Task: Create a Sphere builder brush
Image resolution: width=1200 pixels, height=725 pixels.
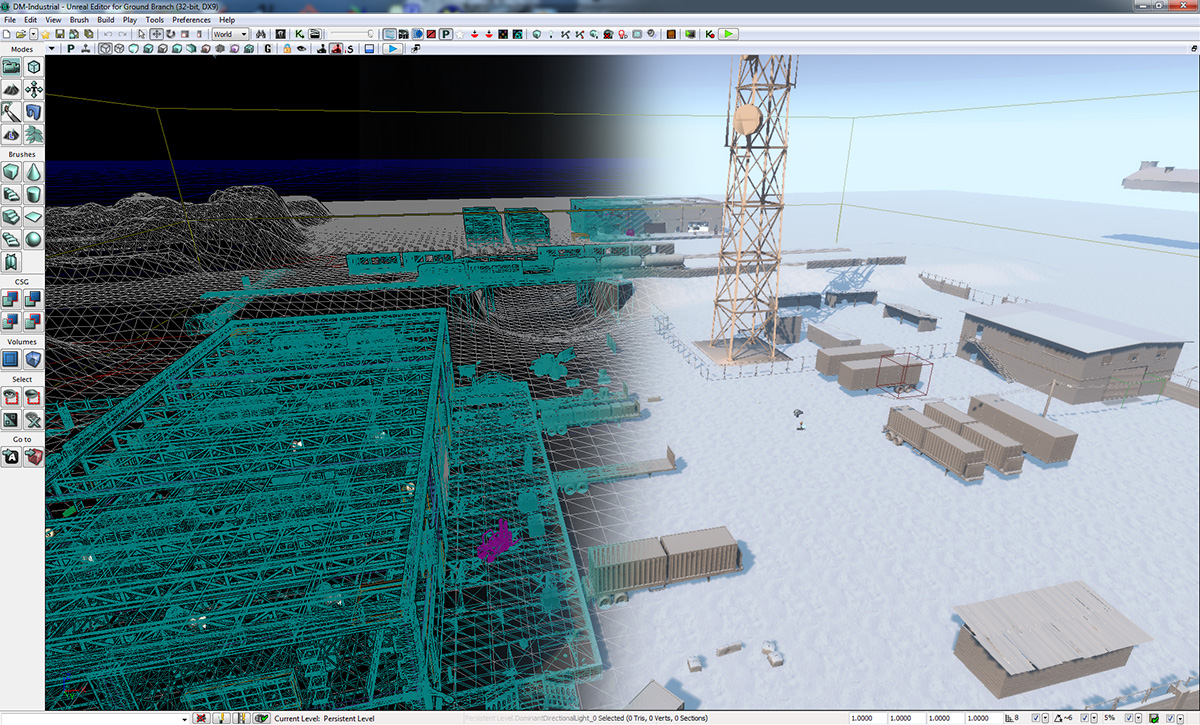Action: pyautogui.click(x=33, y=239)
